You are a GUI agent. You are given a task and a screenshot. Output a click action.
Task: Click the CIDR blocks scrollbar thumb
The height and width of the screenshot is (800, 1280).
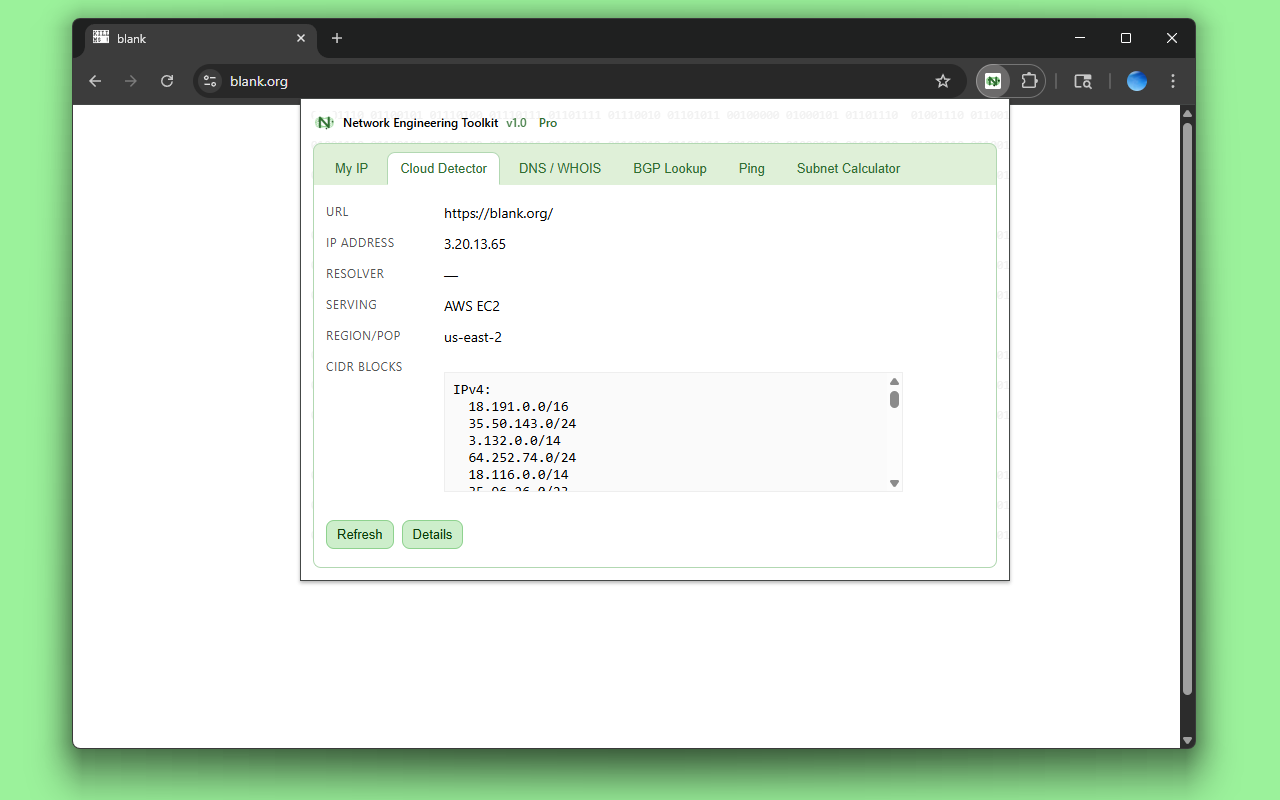click(x=894, y=400)
